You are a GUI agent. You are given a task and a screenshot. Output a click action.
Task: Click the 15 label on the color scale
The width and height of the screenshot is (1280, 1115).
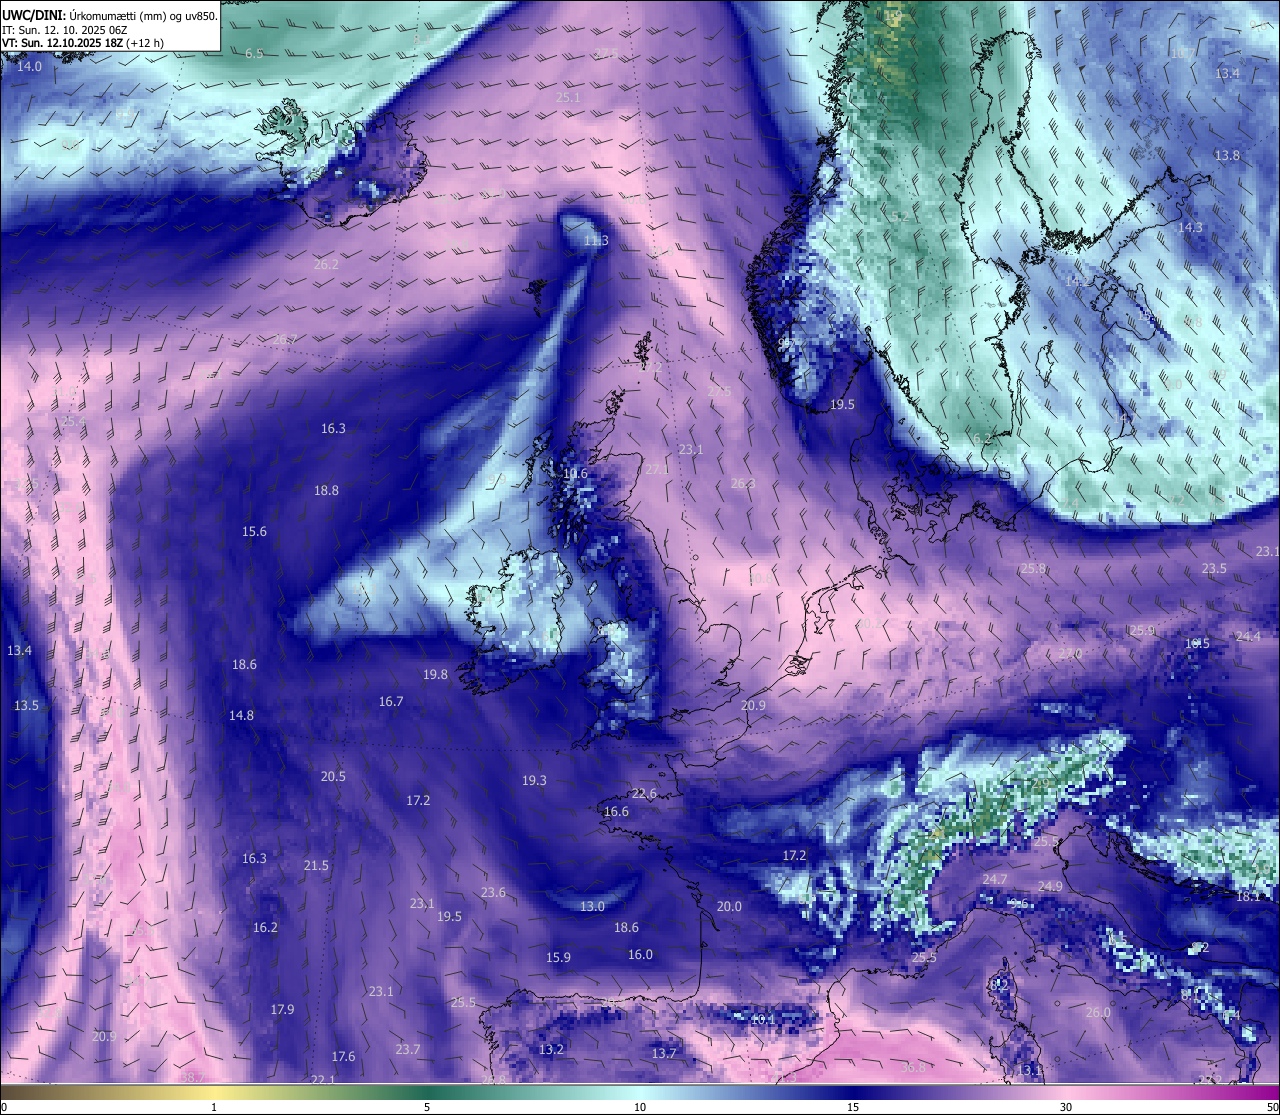853,1107
